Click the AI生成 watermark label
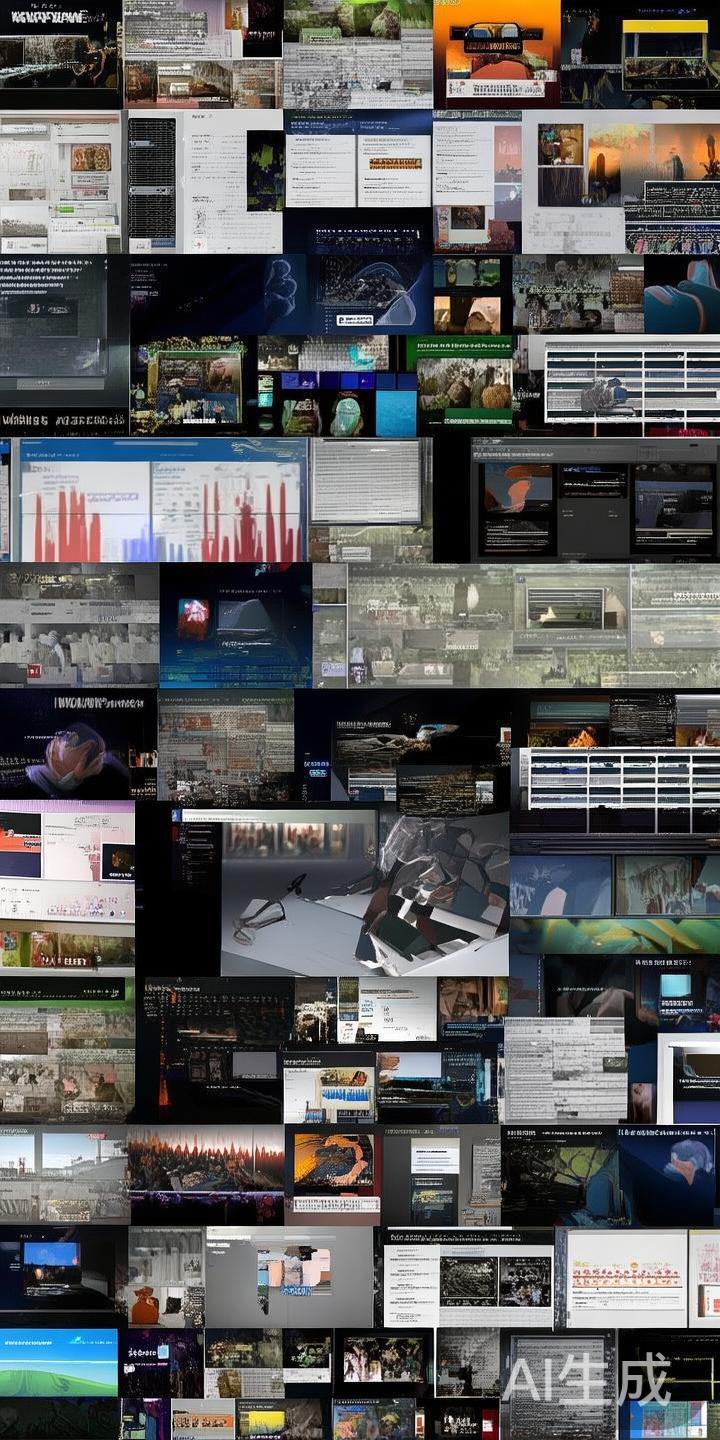This screenshot has height=1440, width=720. pos(587,1381)
